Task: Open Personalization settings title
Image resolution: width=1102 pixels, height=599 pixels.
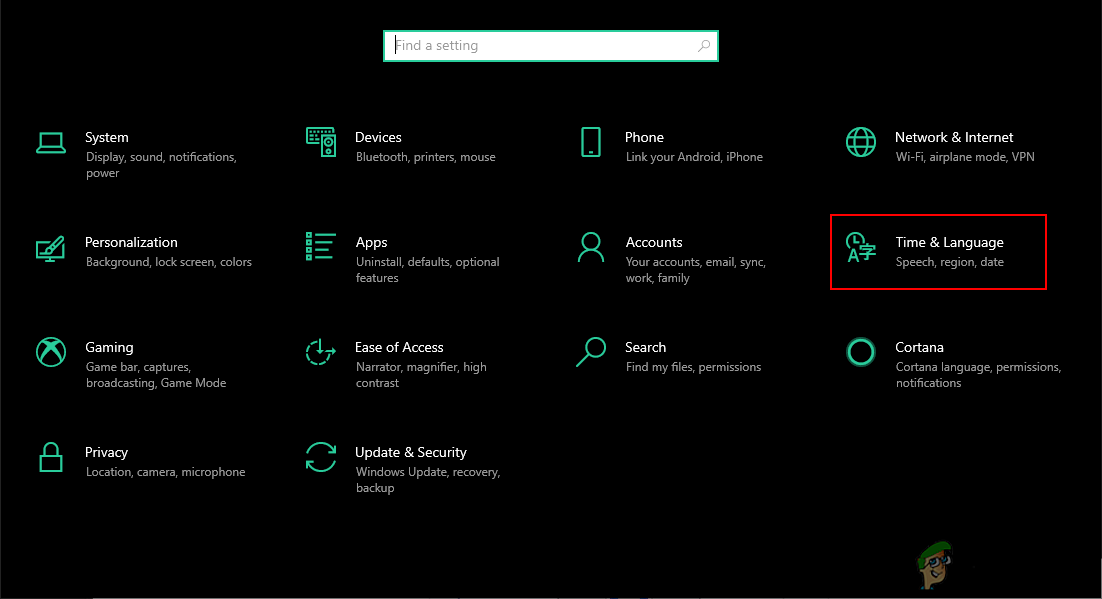Action: tap(131, 242)
